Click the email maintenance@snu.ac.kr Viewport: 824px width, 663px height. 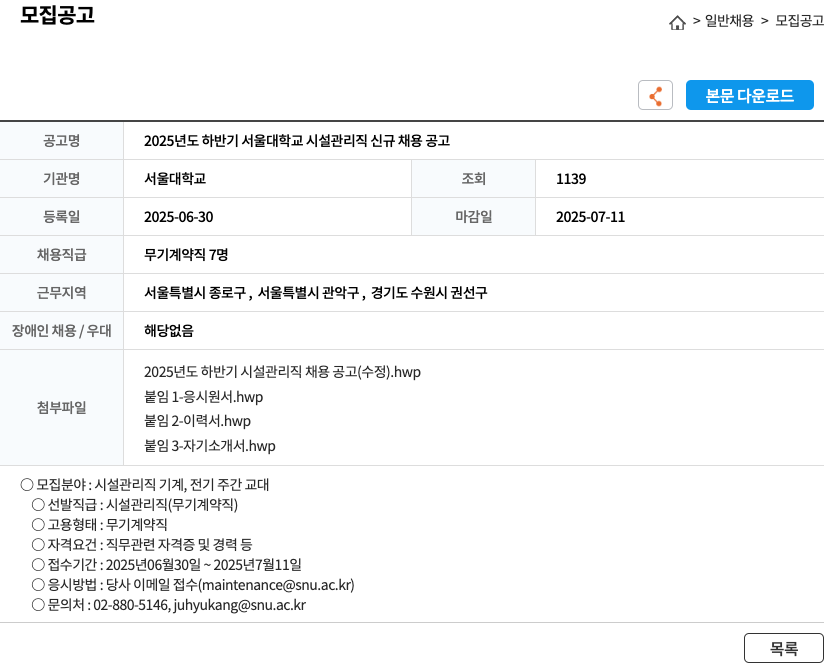pyautogui.click(x=276, y=585)
